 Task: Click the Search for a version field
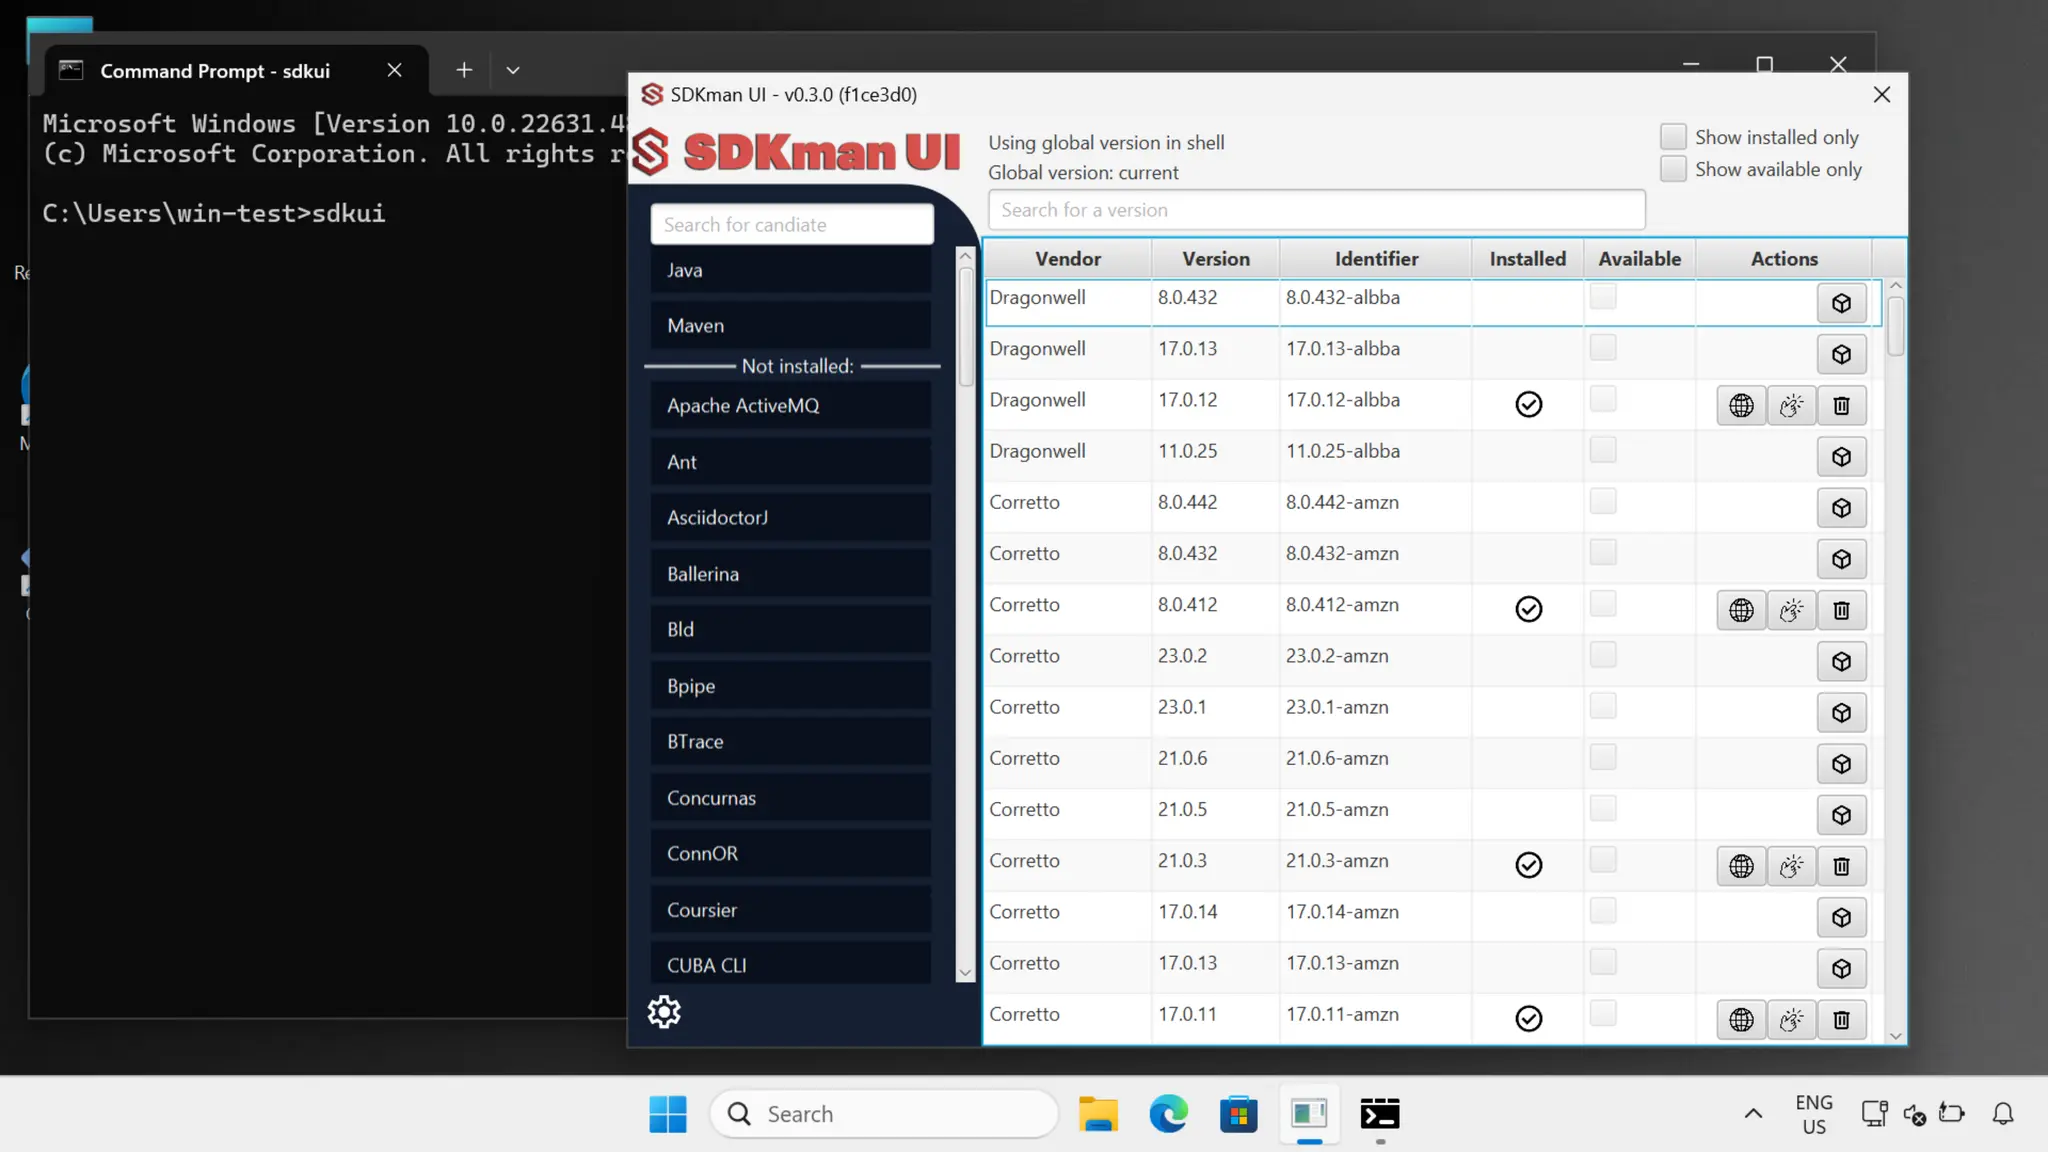pyautogui.click(x=1316, y=210)
